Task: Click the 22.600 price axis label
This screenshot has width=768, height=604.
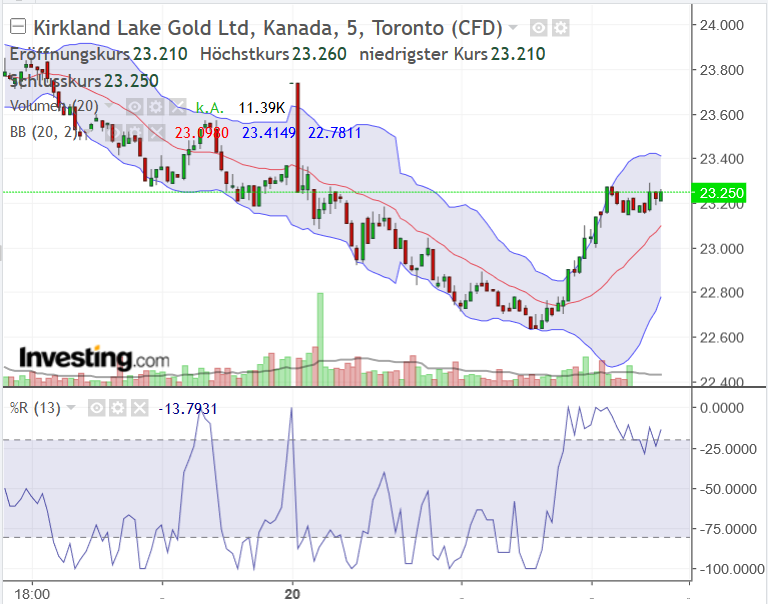Action: coord(721,337)
